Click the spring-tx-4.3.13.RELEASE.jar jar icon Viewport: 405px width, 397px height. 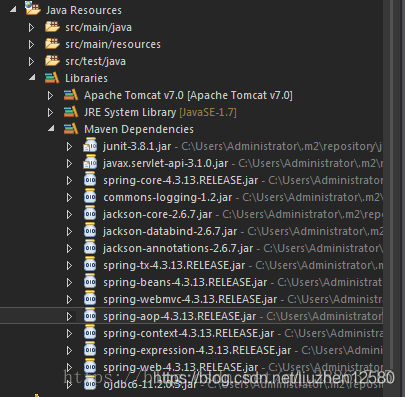(x=90, y=264)
